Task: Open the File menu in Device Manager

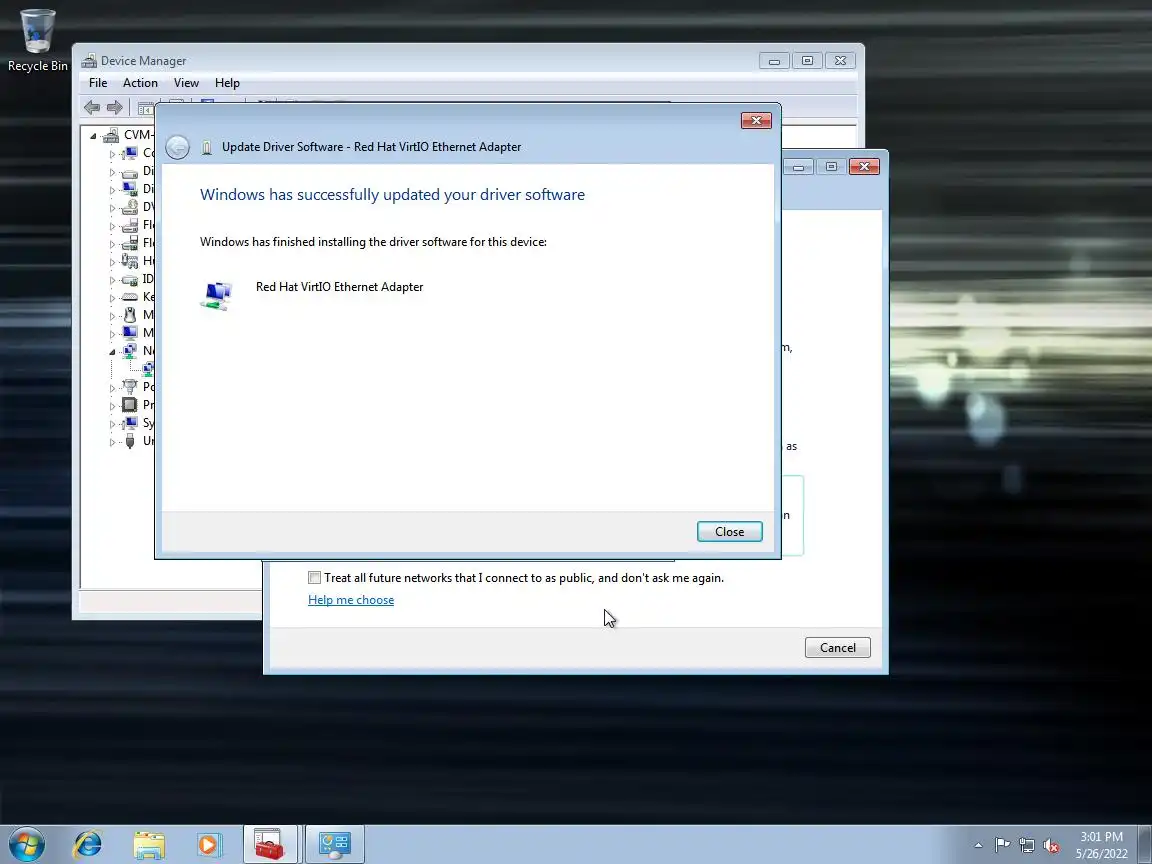Action: coord(98,83)
